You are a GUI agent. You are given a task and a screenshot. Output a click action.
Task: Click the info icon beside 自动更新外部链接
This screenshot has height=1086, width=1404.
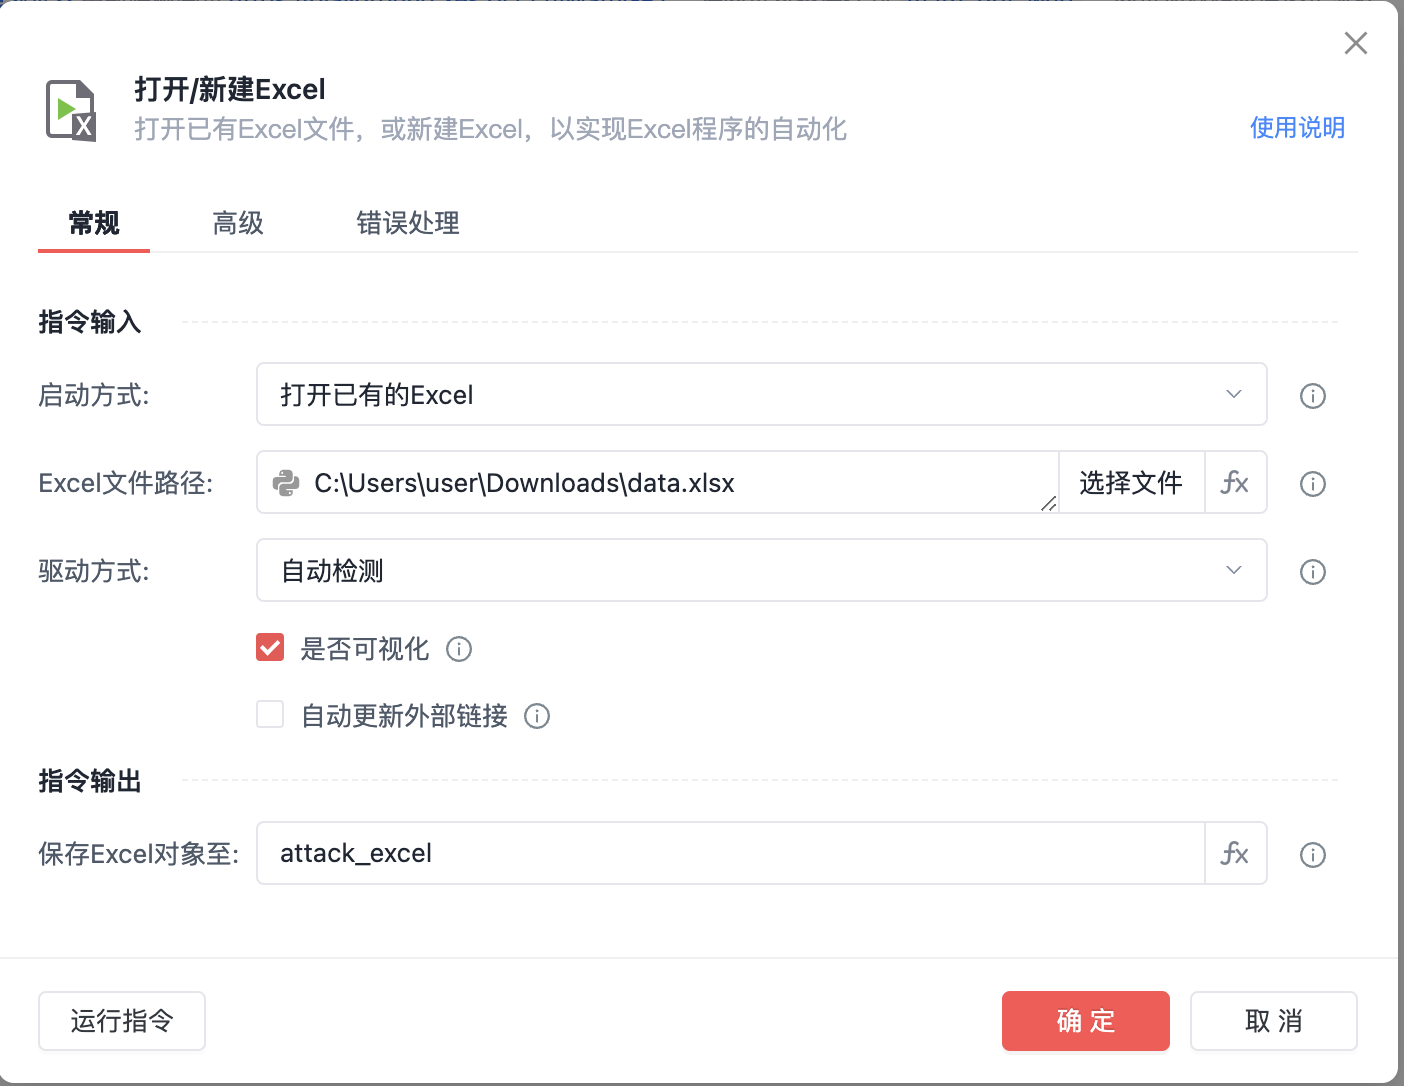[x=537, y=716]
